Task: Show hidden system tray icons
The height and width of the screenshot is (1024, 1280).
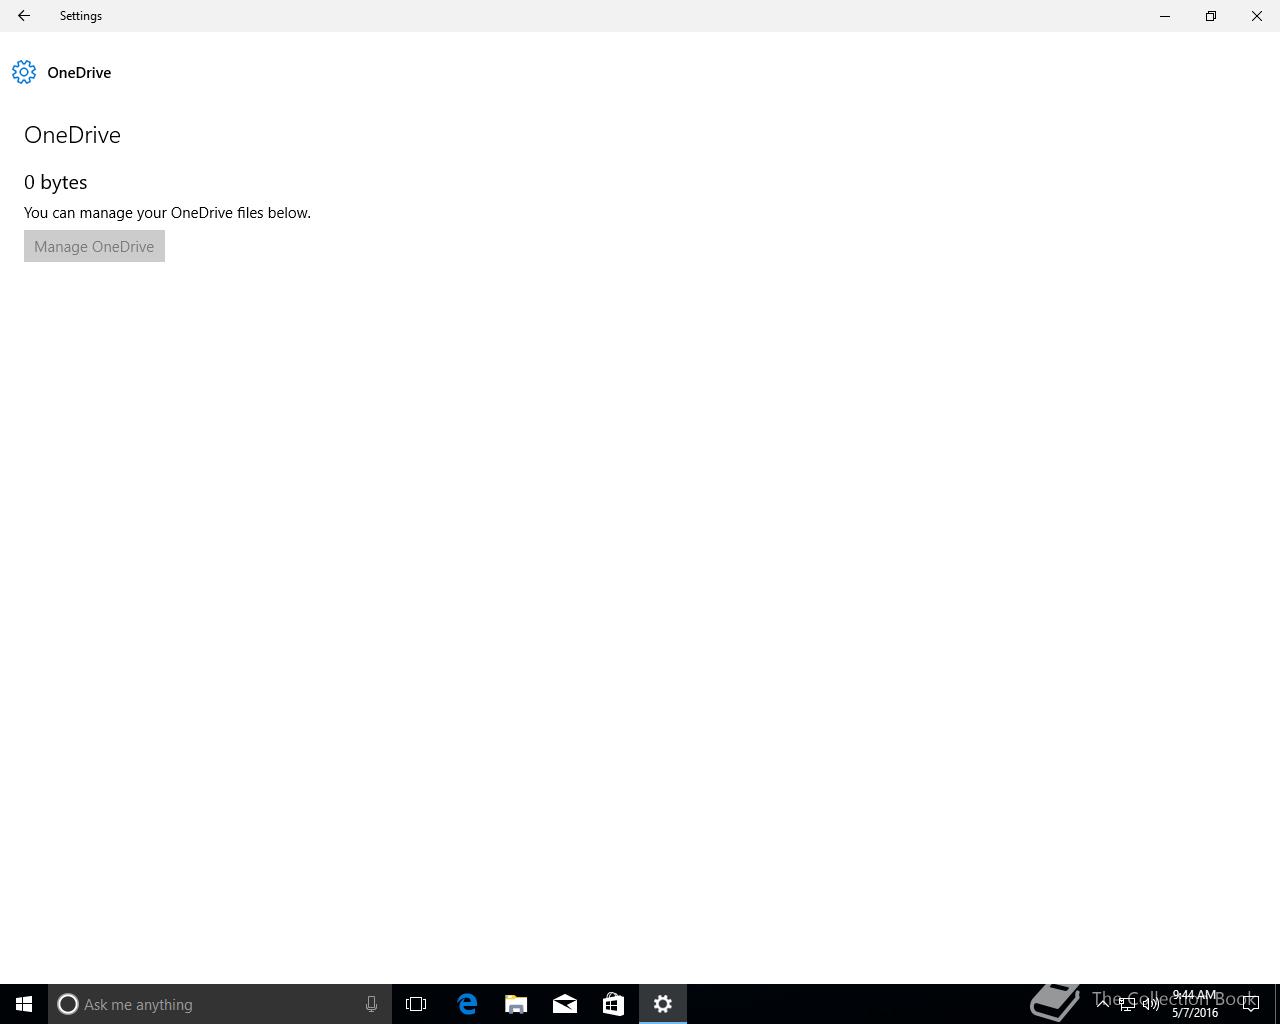Action: 1103,1004
